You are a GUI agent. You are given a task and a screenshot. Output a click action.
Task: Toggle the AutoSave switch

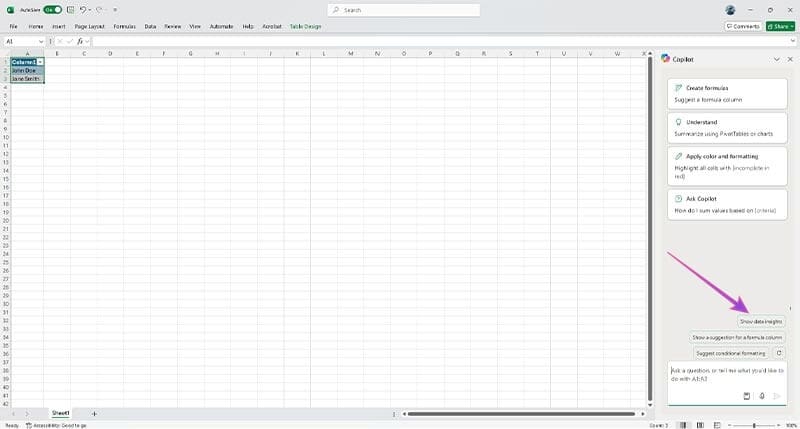tap(52, 9)
